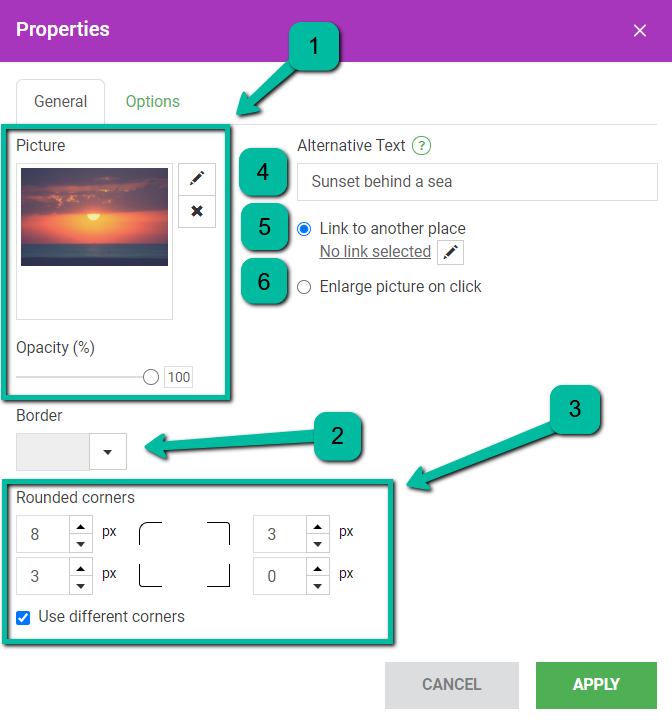
Task: Decrease the top-right corner radius
Action: point(318,544)
